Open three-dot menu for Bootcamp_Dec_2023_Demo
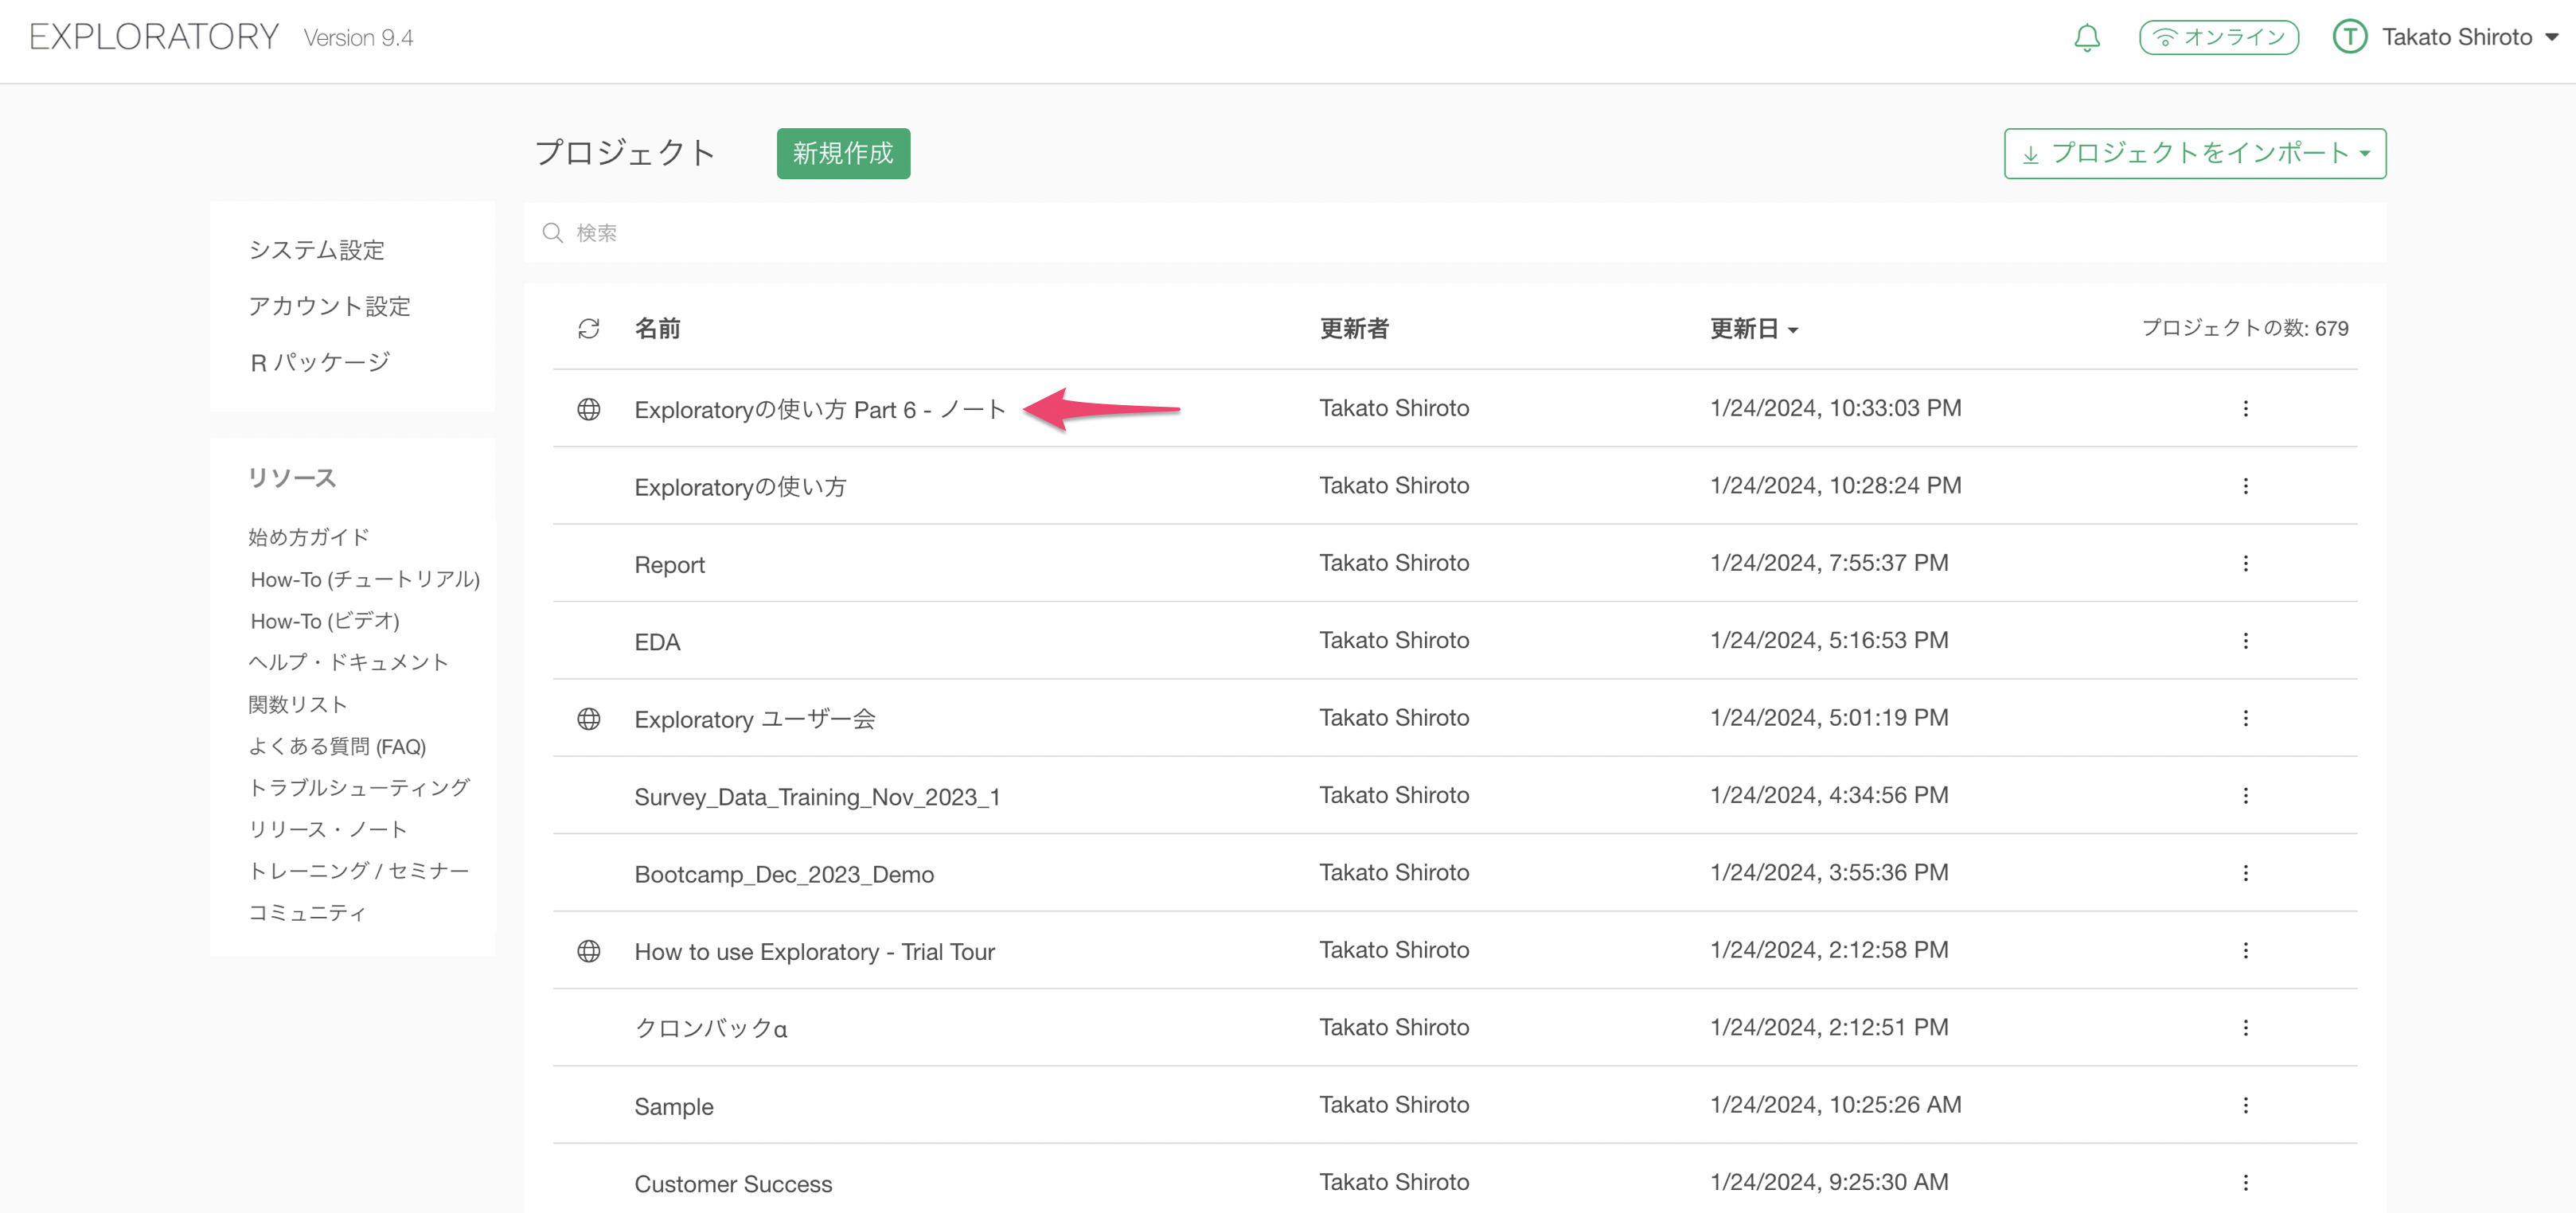2576x1213 pixels. coord(2245,873)
